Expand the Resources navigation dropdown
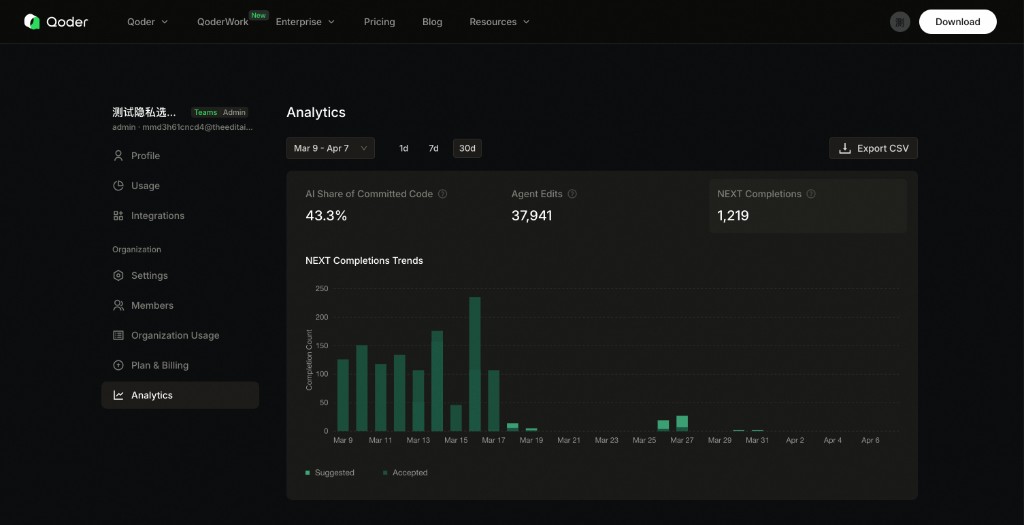 [500, 22]
